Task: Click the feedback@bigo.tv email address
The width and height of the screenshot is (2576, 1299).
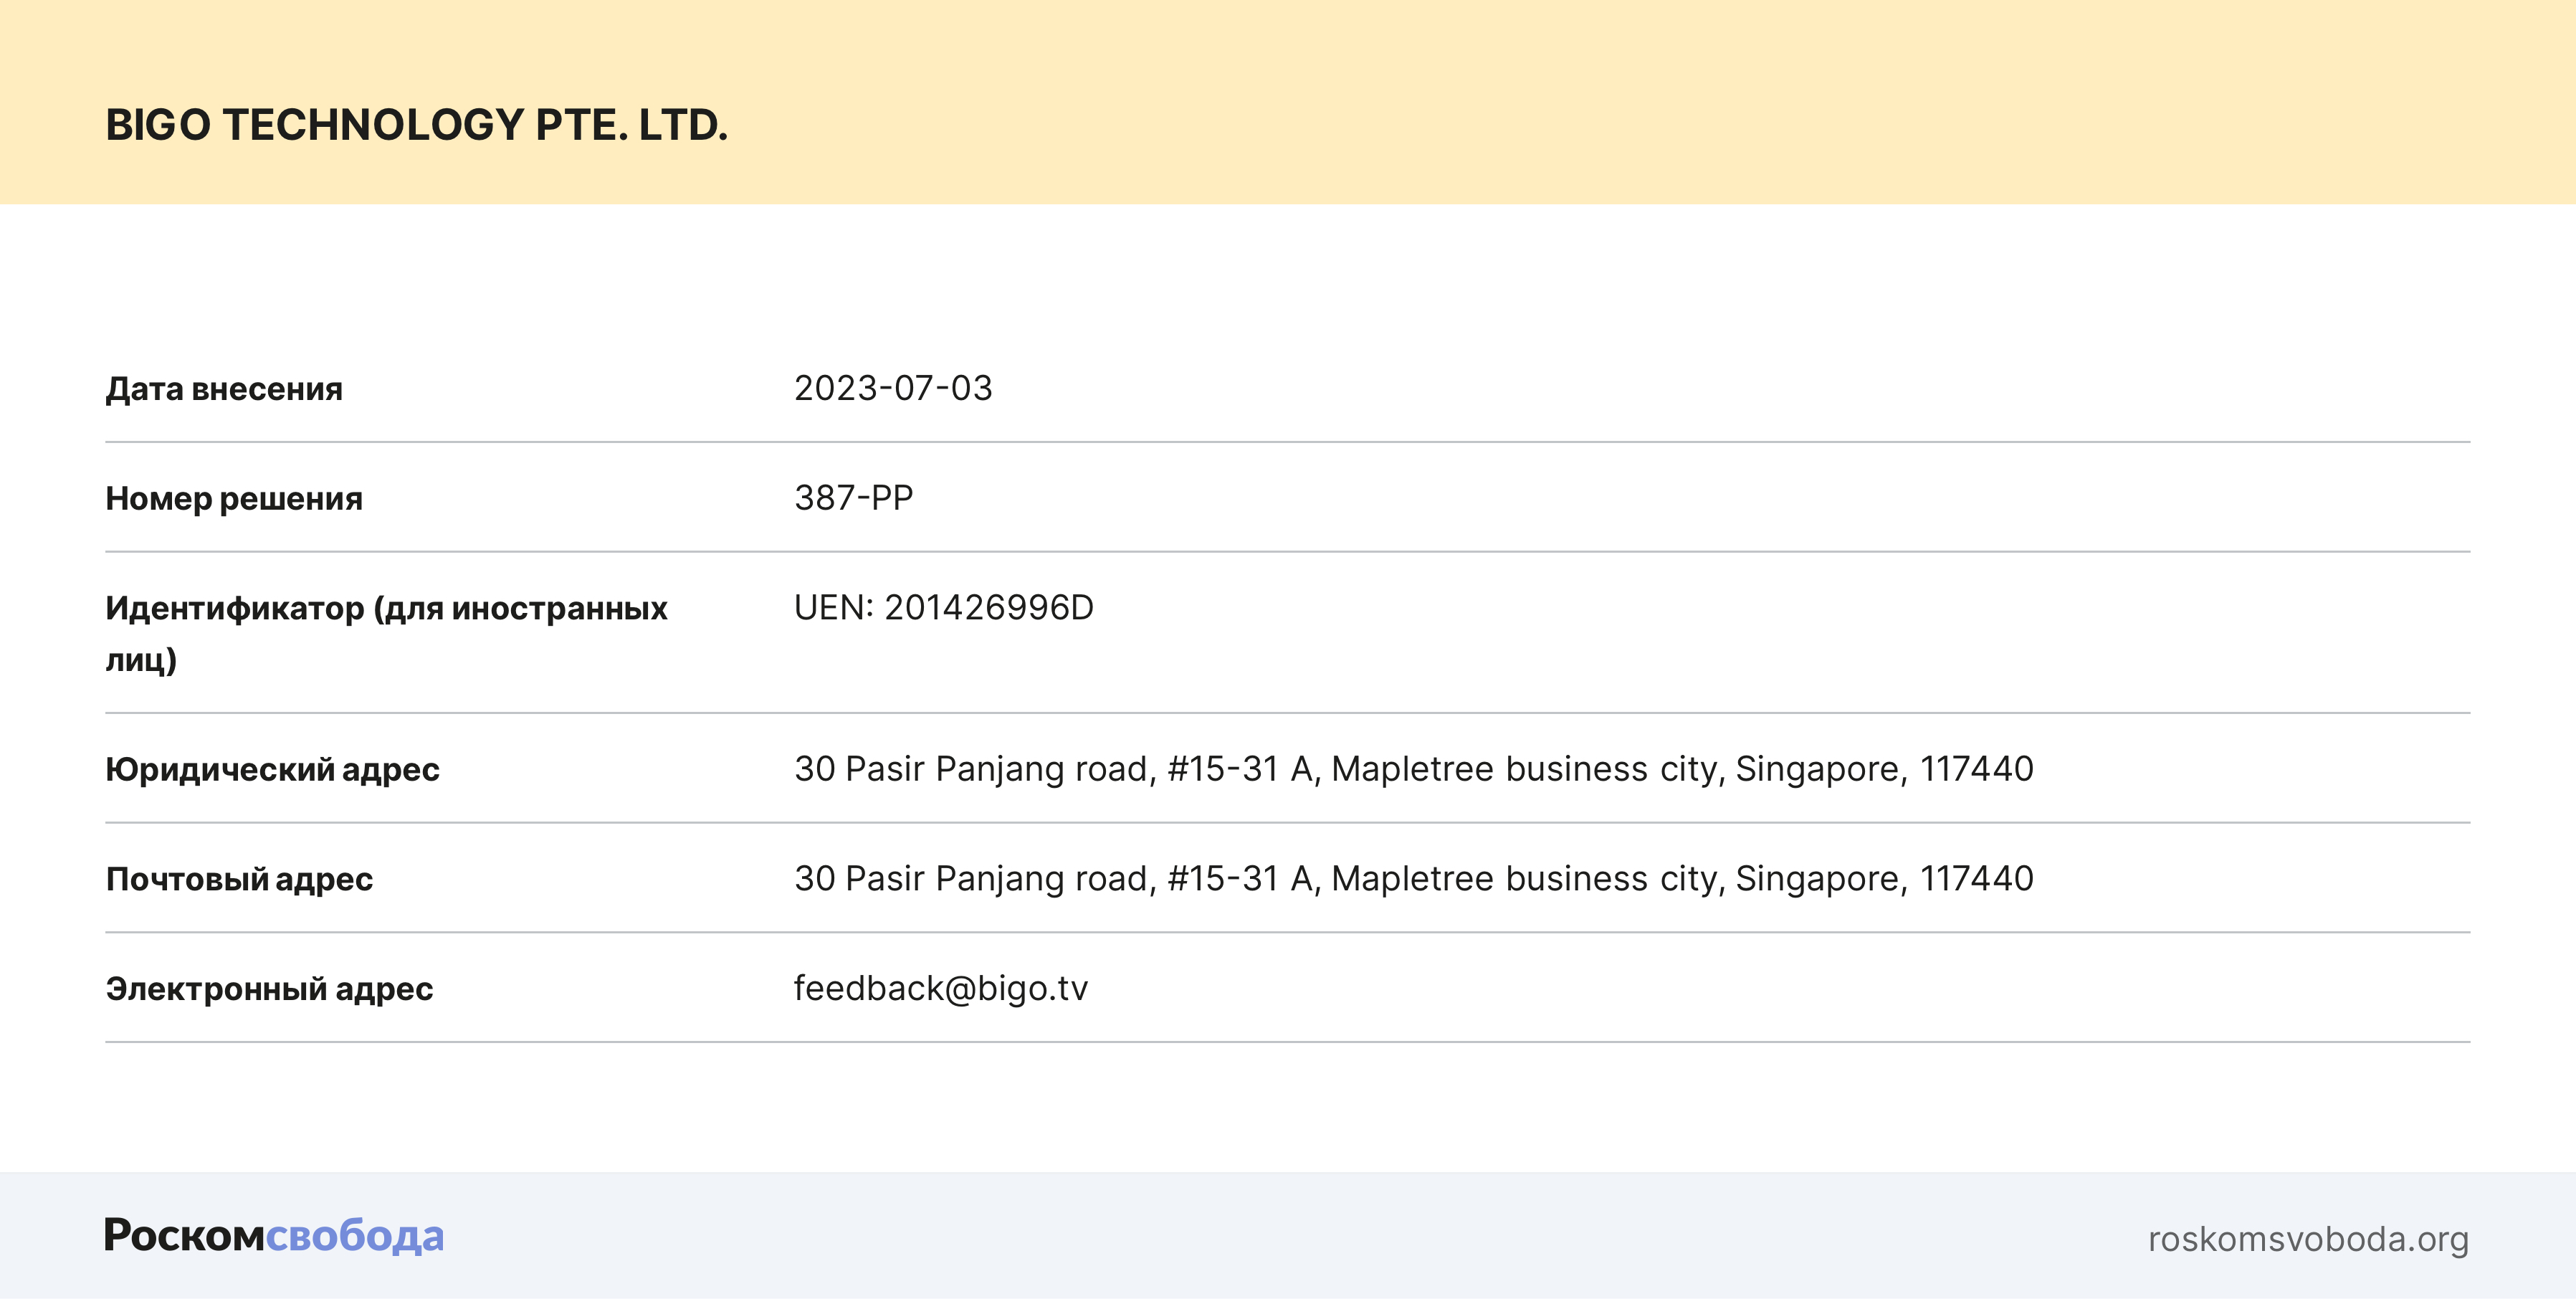Action: pos(940,988)
